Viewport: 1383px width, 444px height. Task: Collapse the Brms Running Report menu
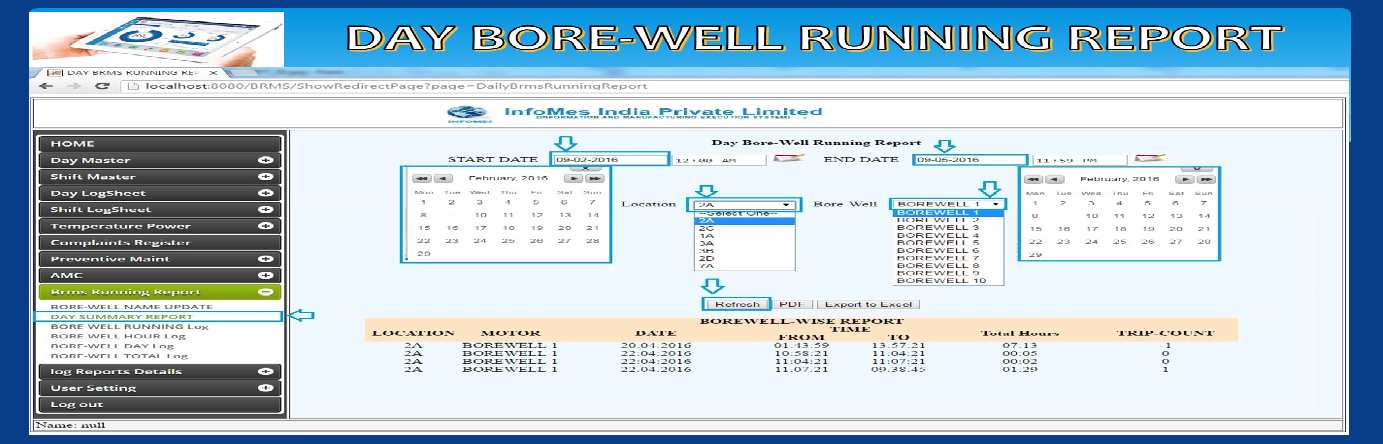click(265, 292)
